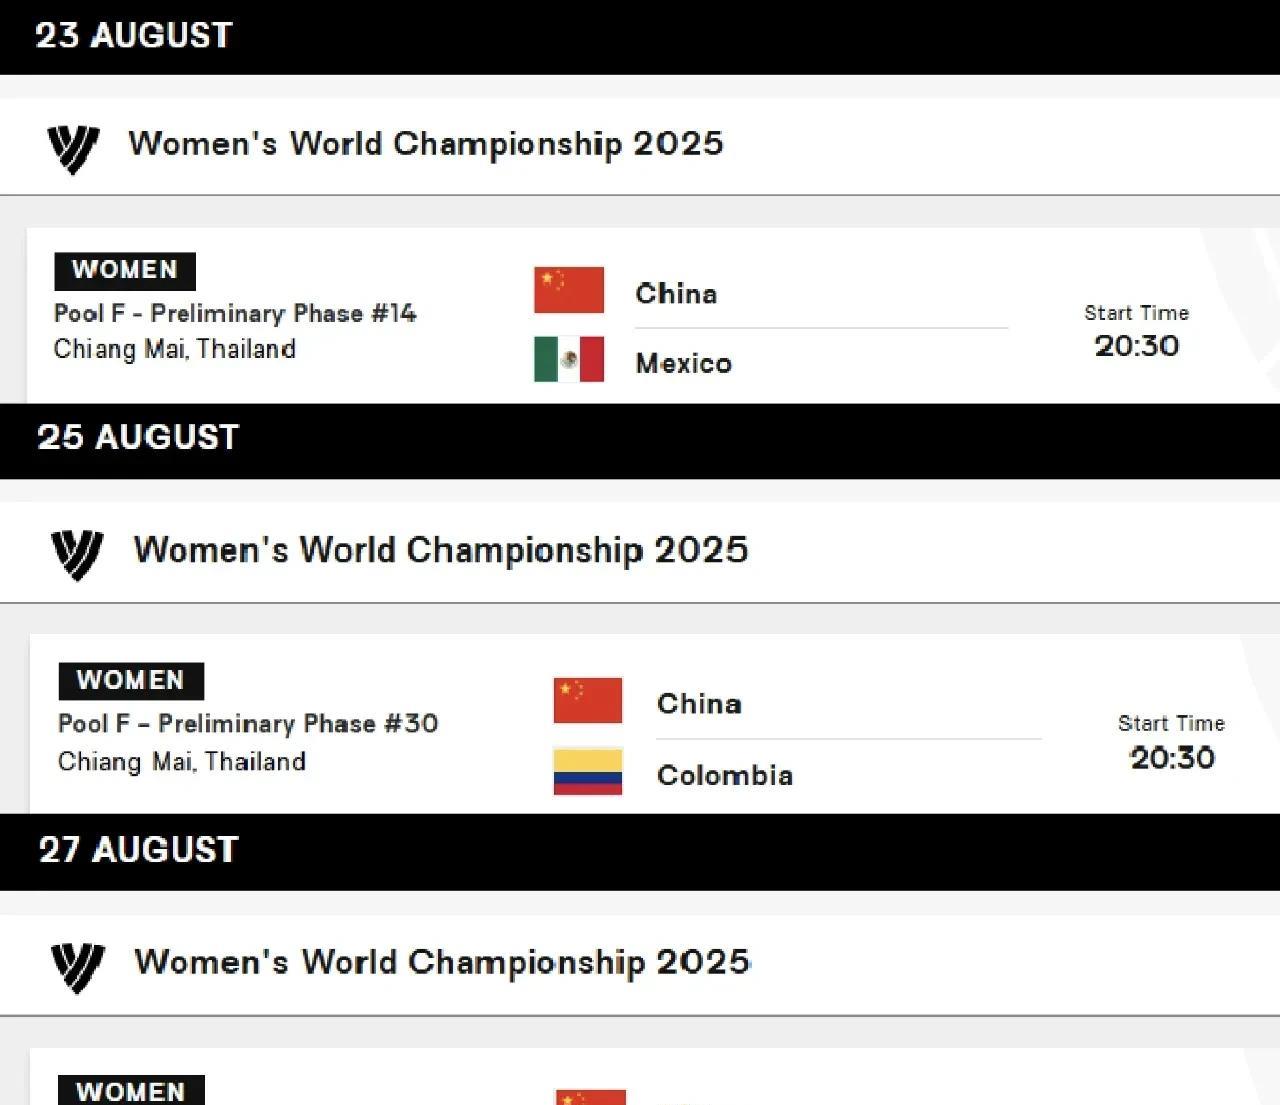Click partially visible China flag at bottom
Viewport: 1280px width, 1105px height.
click(x=590, y=1097)
